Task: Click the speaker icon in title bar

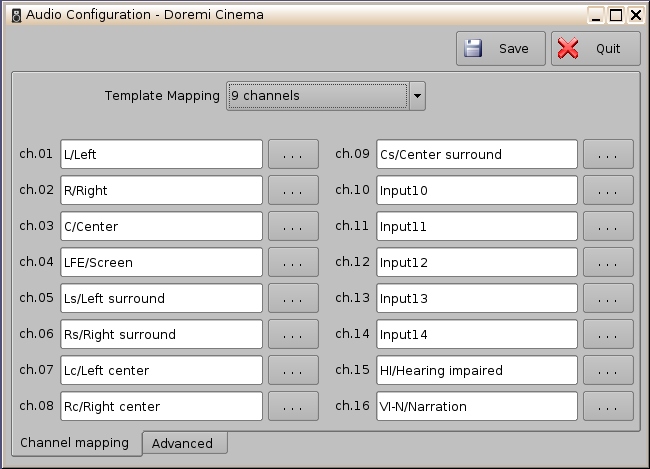Action: 14,14
